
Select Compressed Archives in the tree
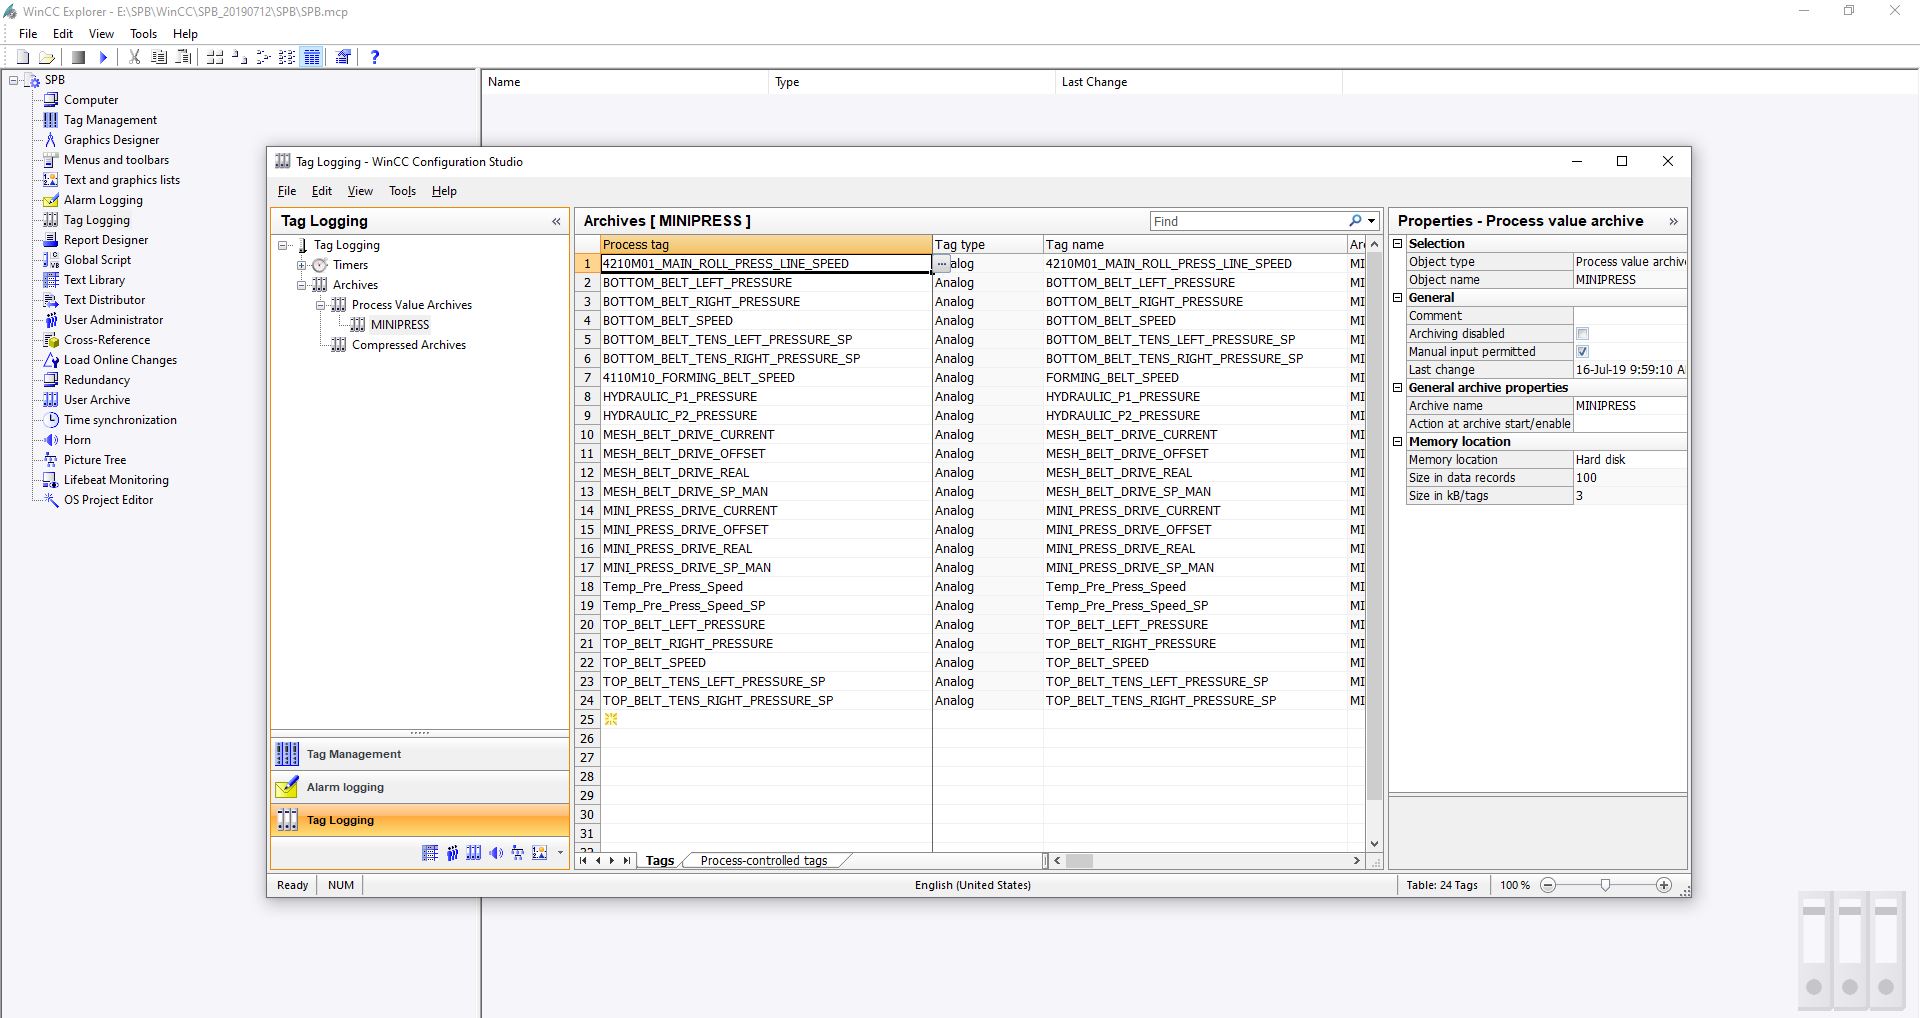(x=408, y=345)
